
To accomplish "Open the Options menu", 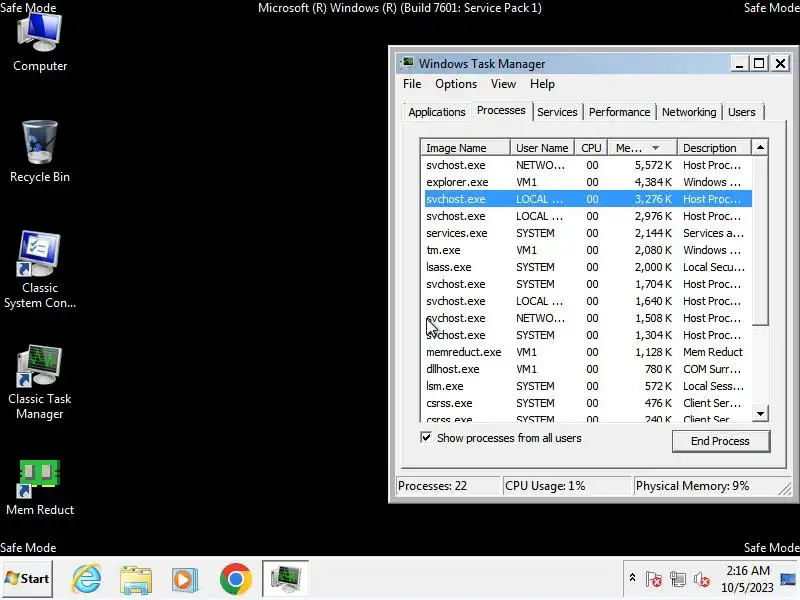I will (456, 84).
